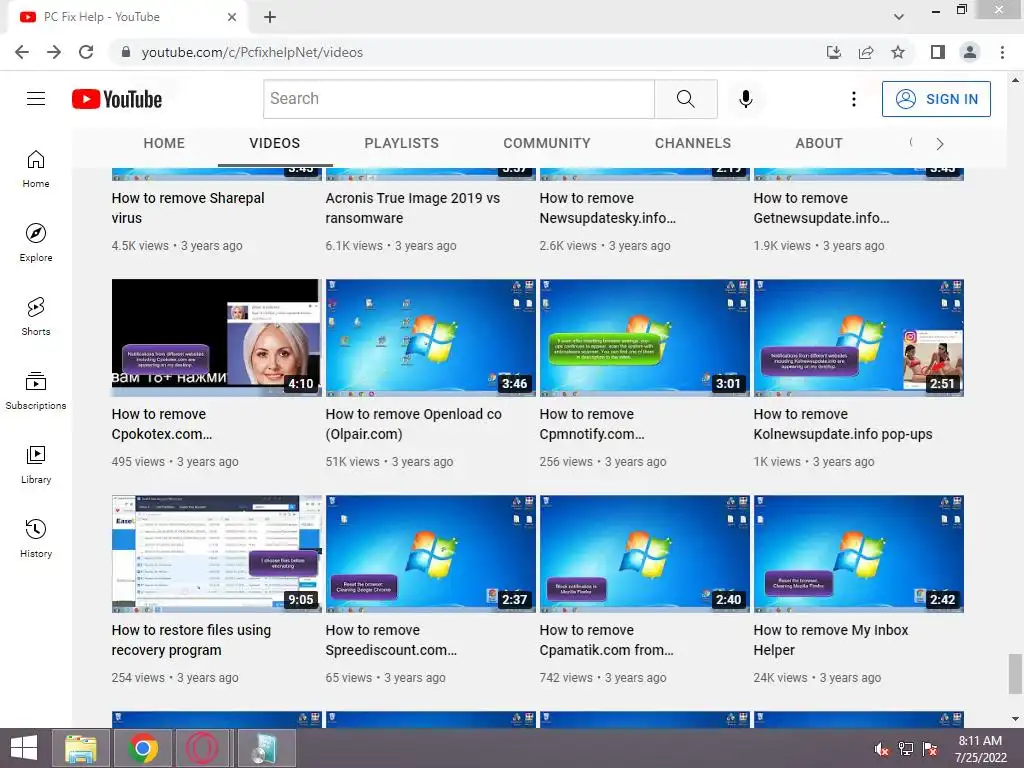This screenshot has height=768, width=1024.
Task: Open 'How to remove Cpamatik.com' title
Action: click(x=606, y=640)
